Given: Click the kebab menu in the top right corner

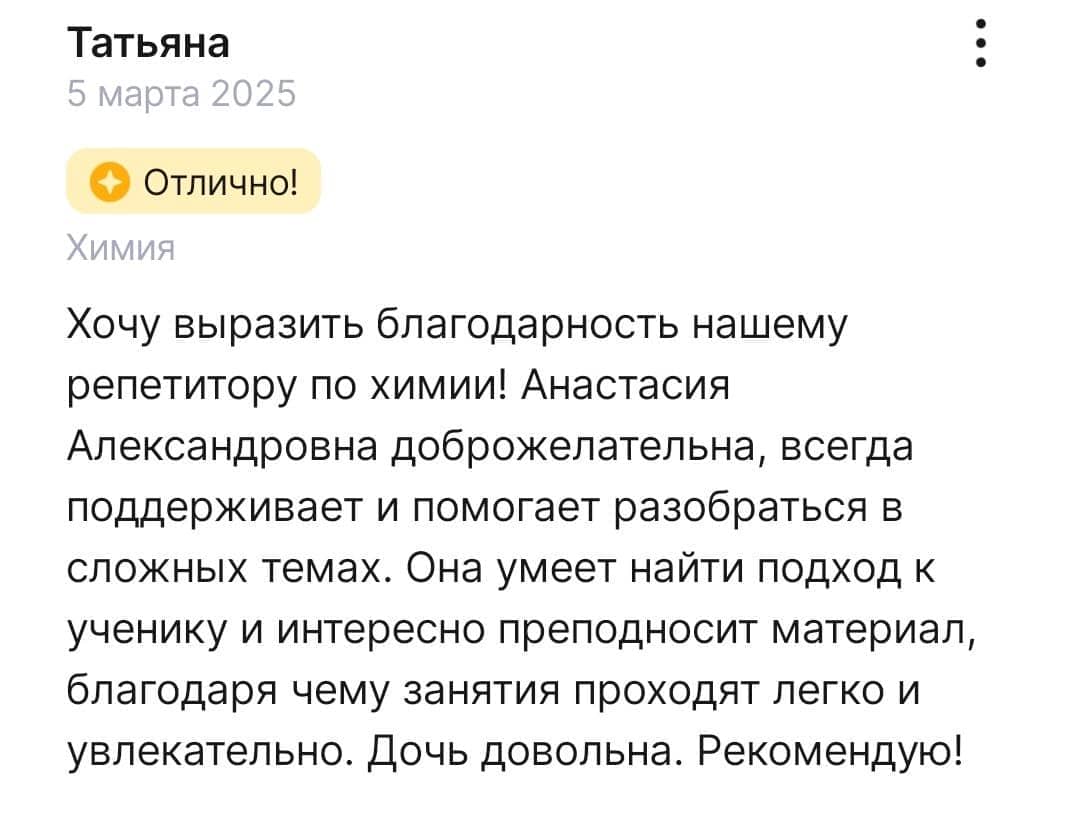Looking at the screenshot, I should [983, 43].
